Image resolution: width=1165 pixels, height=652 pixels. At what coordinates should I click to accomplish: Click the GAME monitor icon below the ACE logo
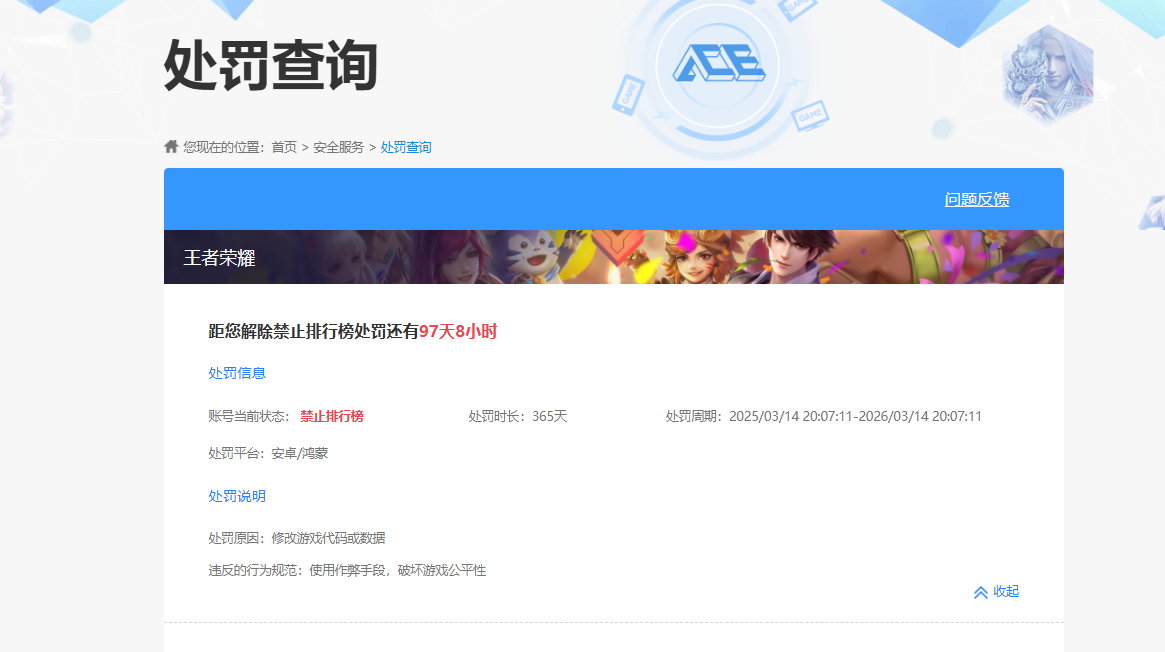click(810, 117)
